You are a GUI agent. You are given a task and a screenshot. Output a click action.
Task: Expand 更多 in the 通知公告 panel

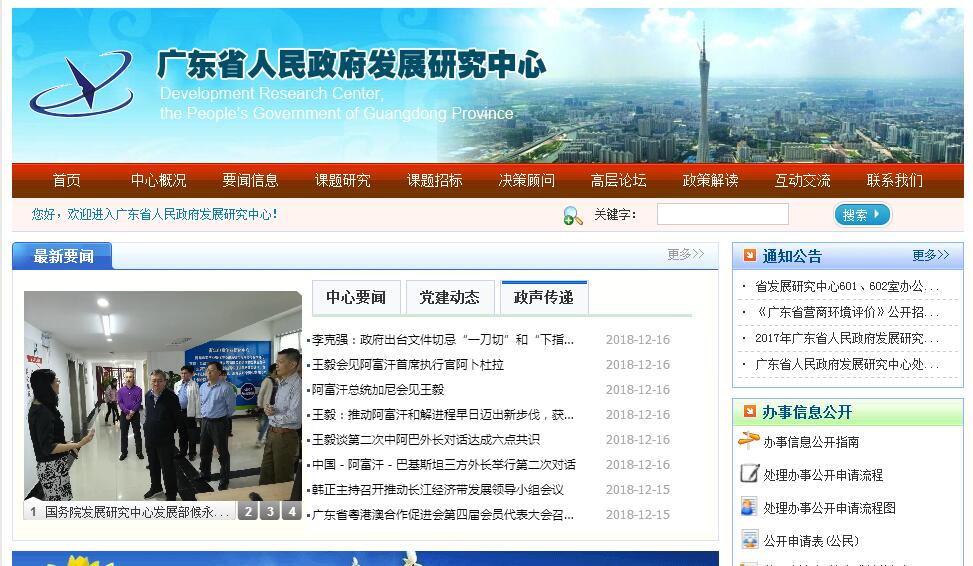coord(930,256)
